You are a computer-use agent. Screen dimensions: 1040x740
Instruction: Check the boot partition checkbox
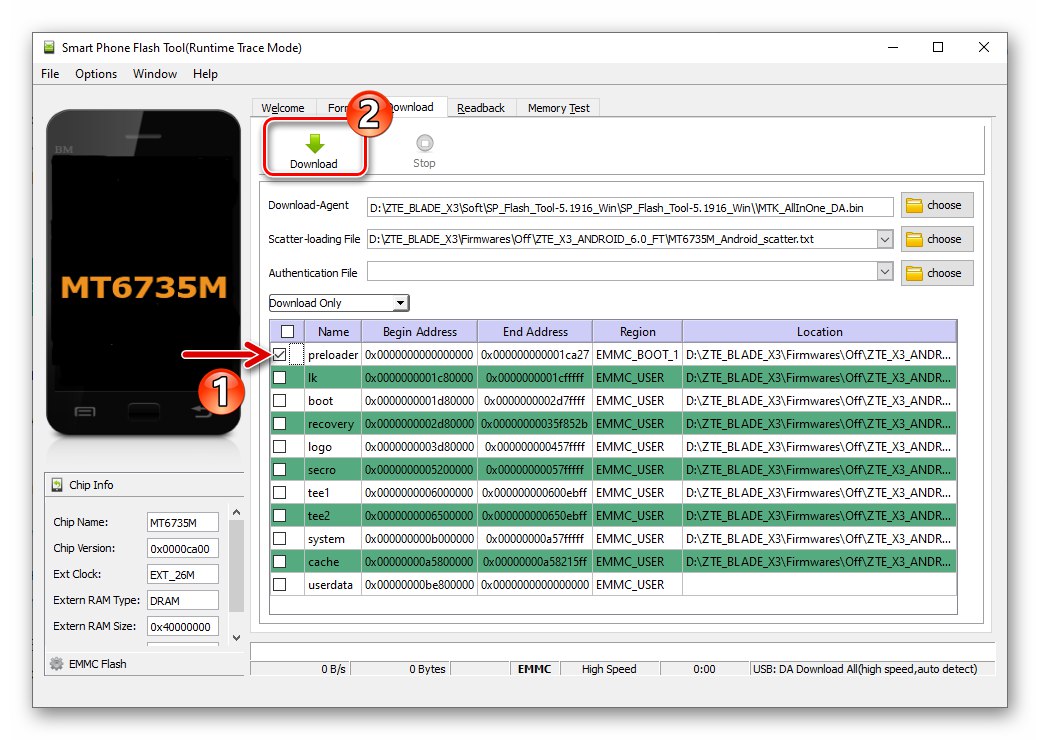tap(280, 401)
